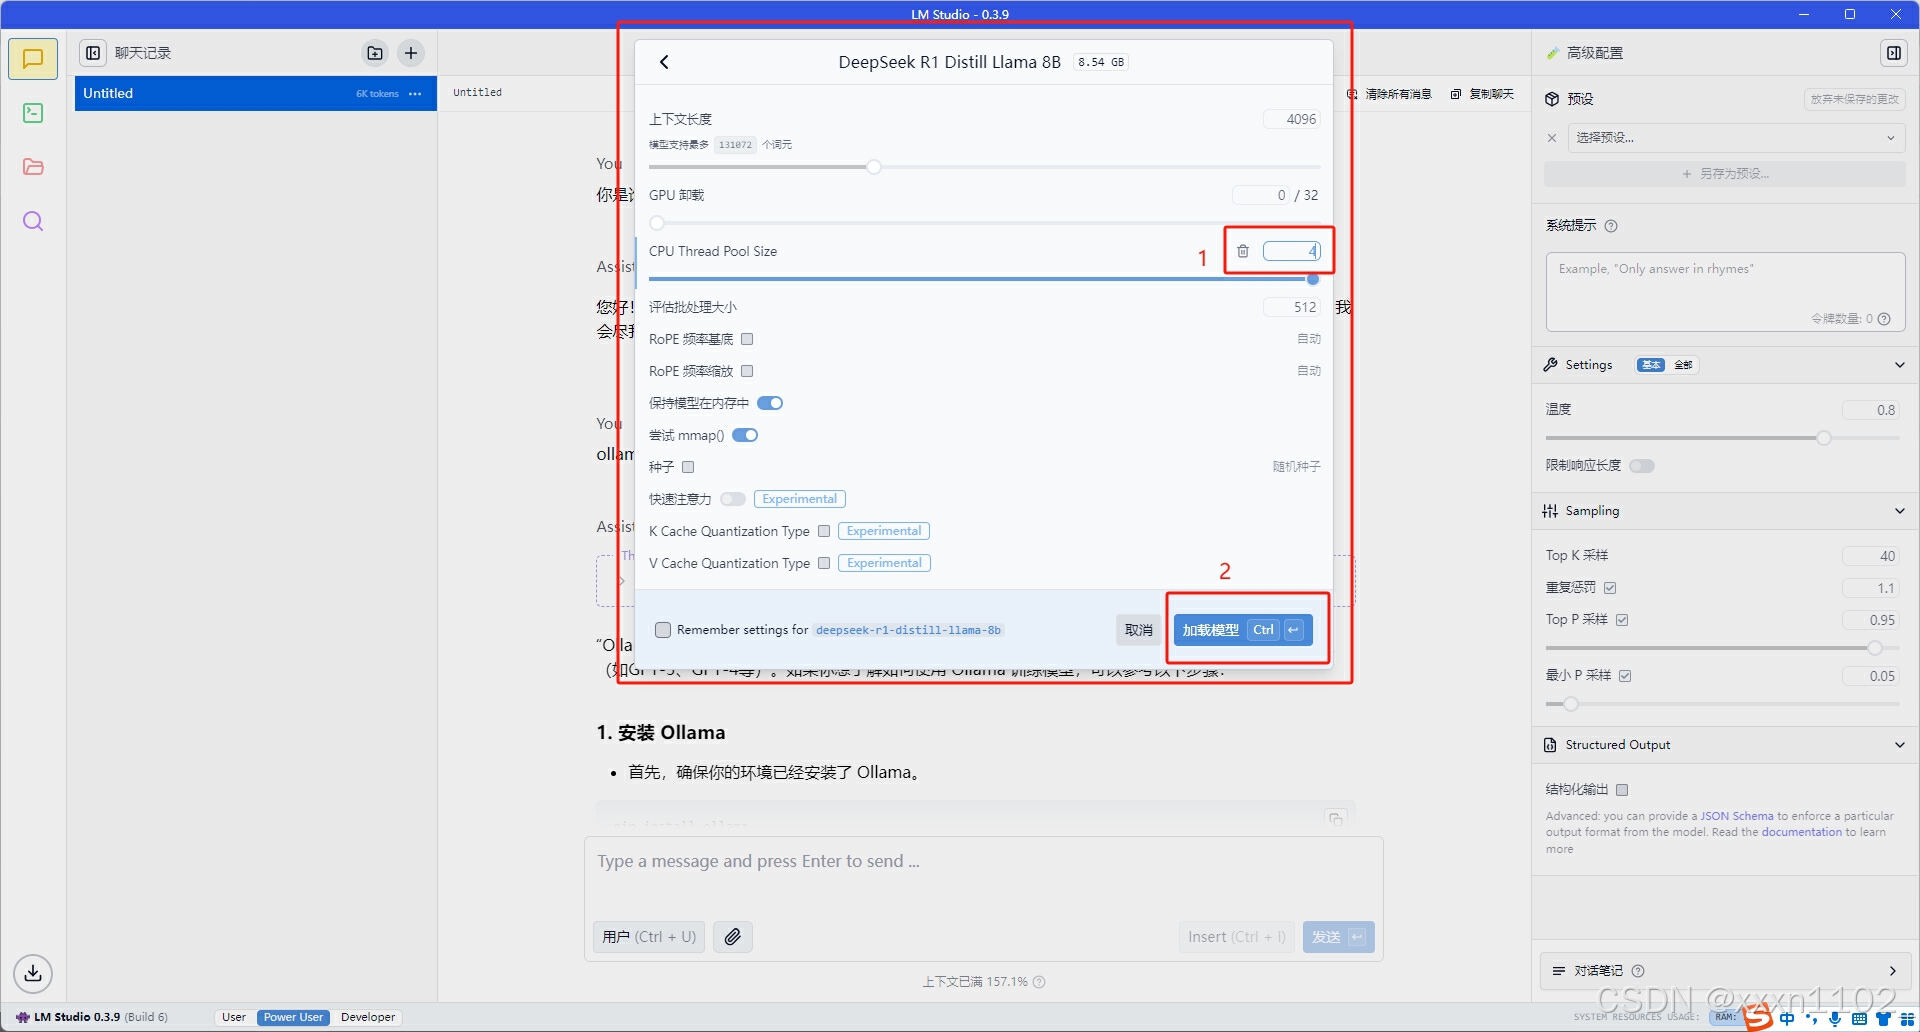Click the Load Model button

1243,630
